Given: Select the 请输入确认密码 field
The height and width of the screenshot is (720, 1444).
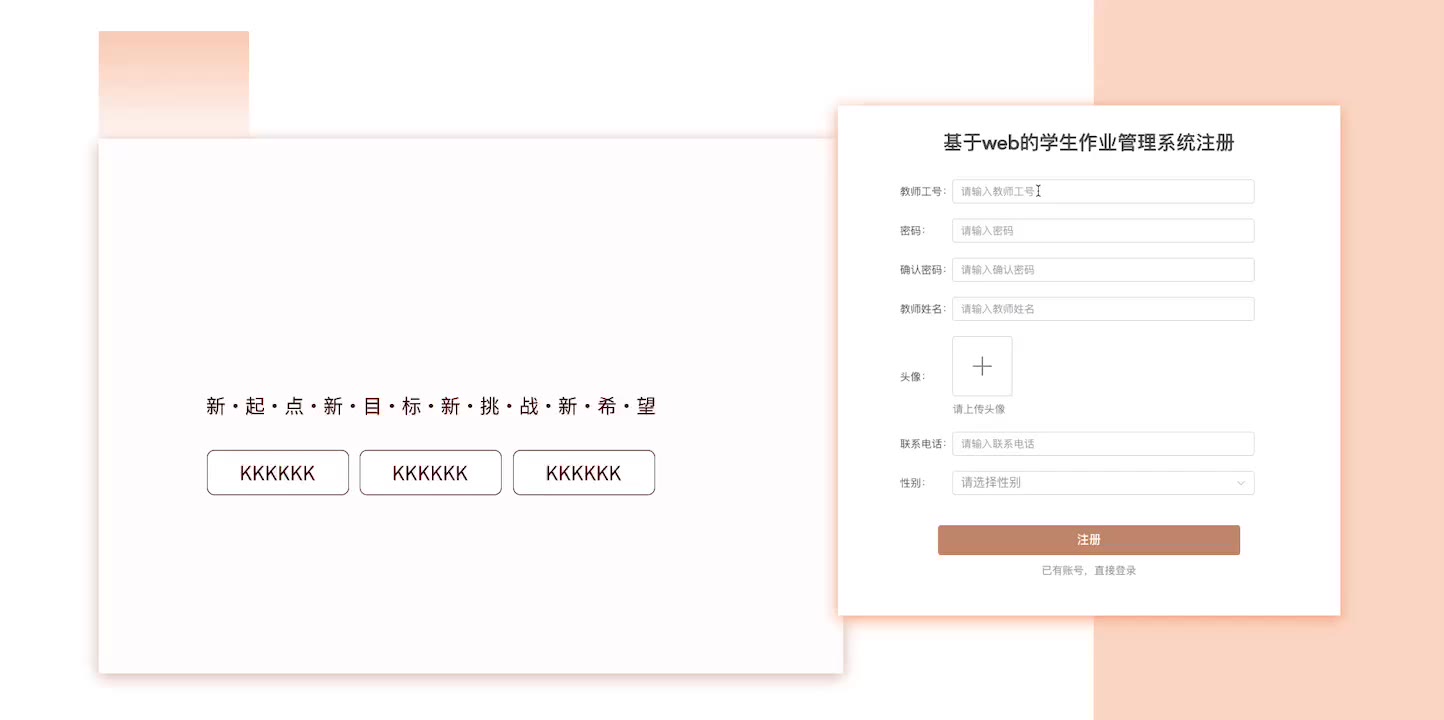Looking at the screenshot, I should tap(1103, 270).
